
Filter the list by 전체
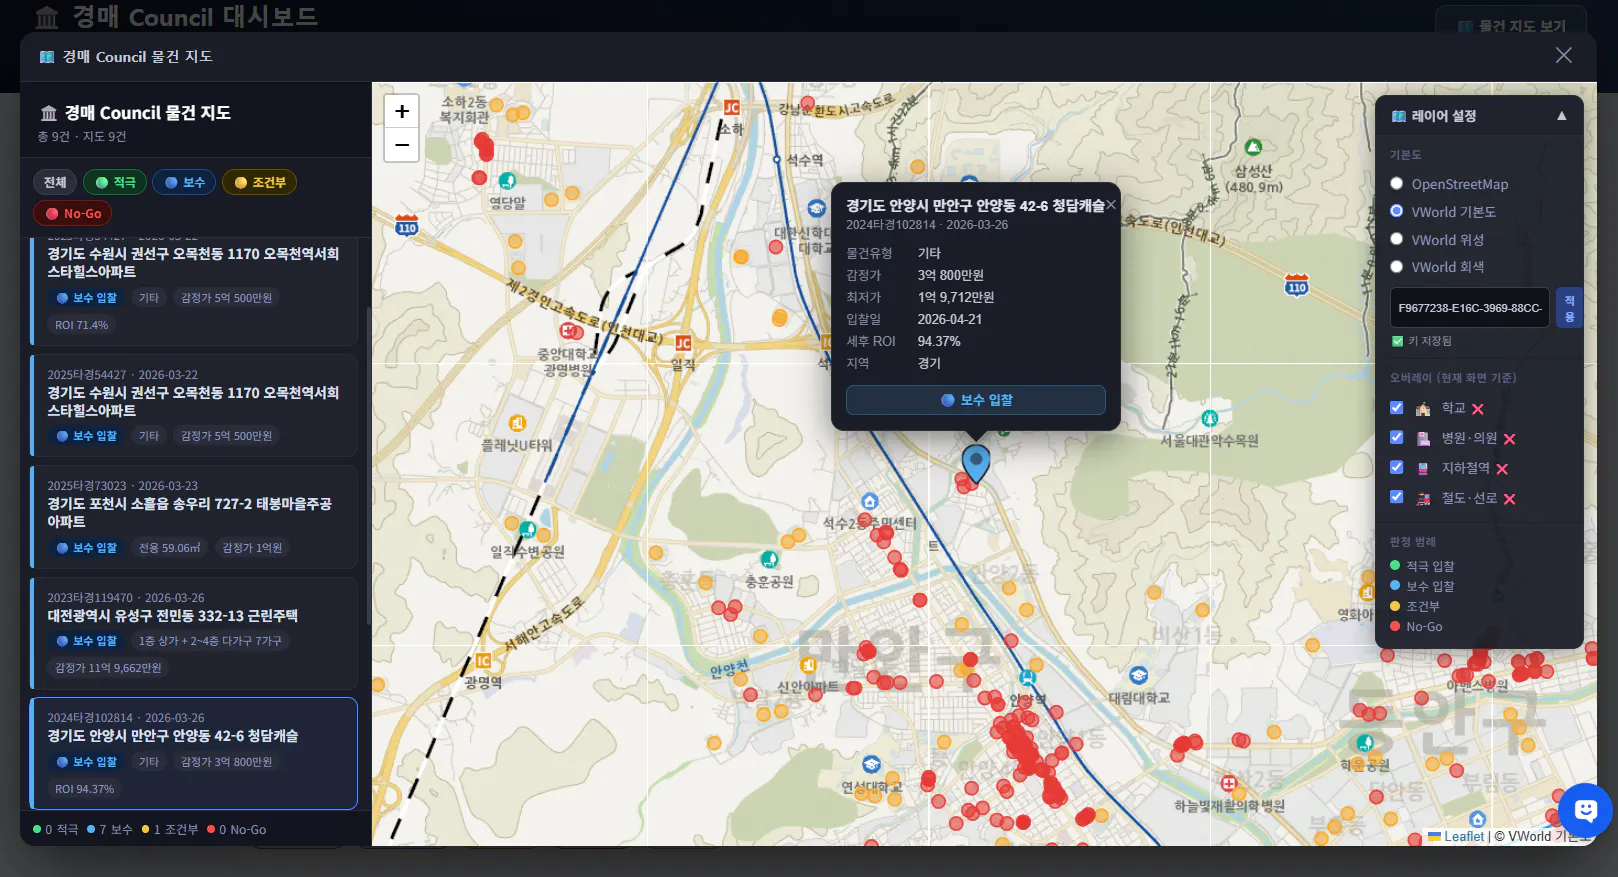[x=55, y=182]
